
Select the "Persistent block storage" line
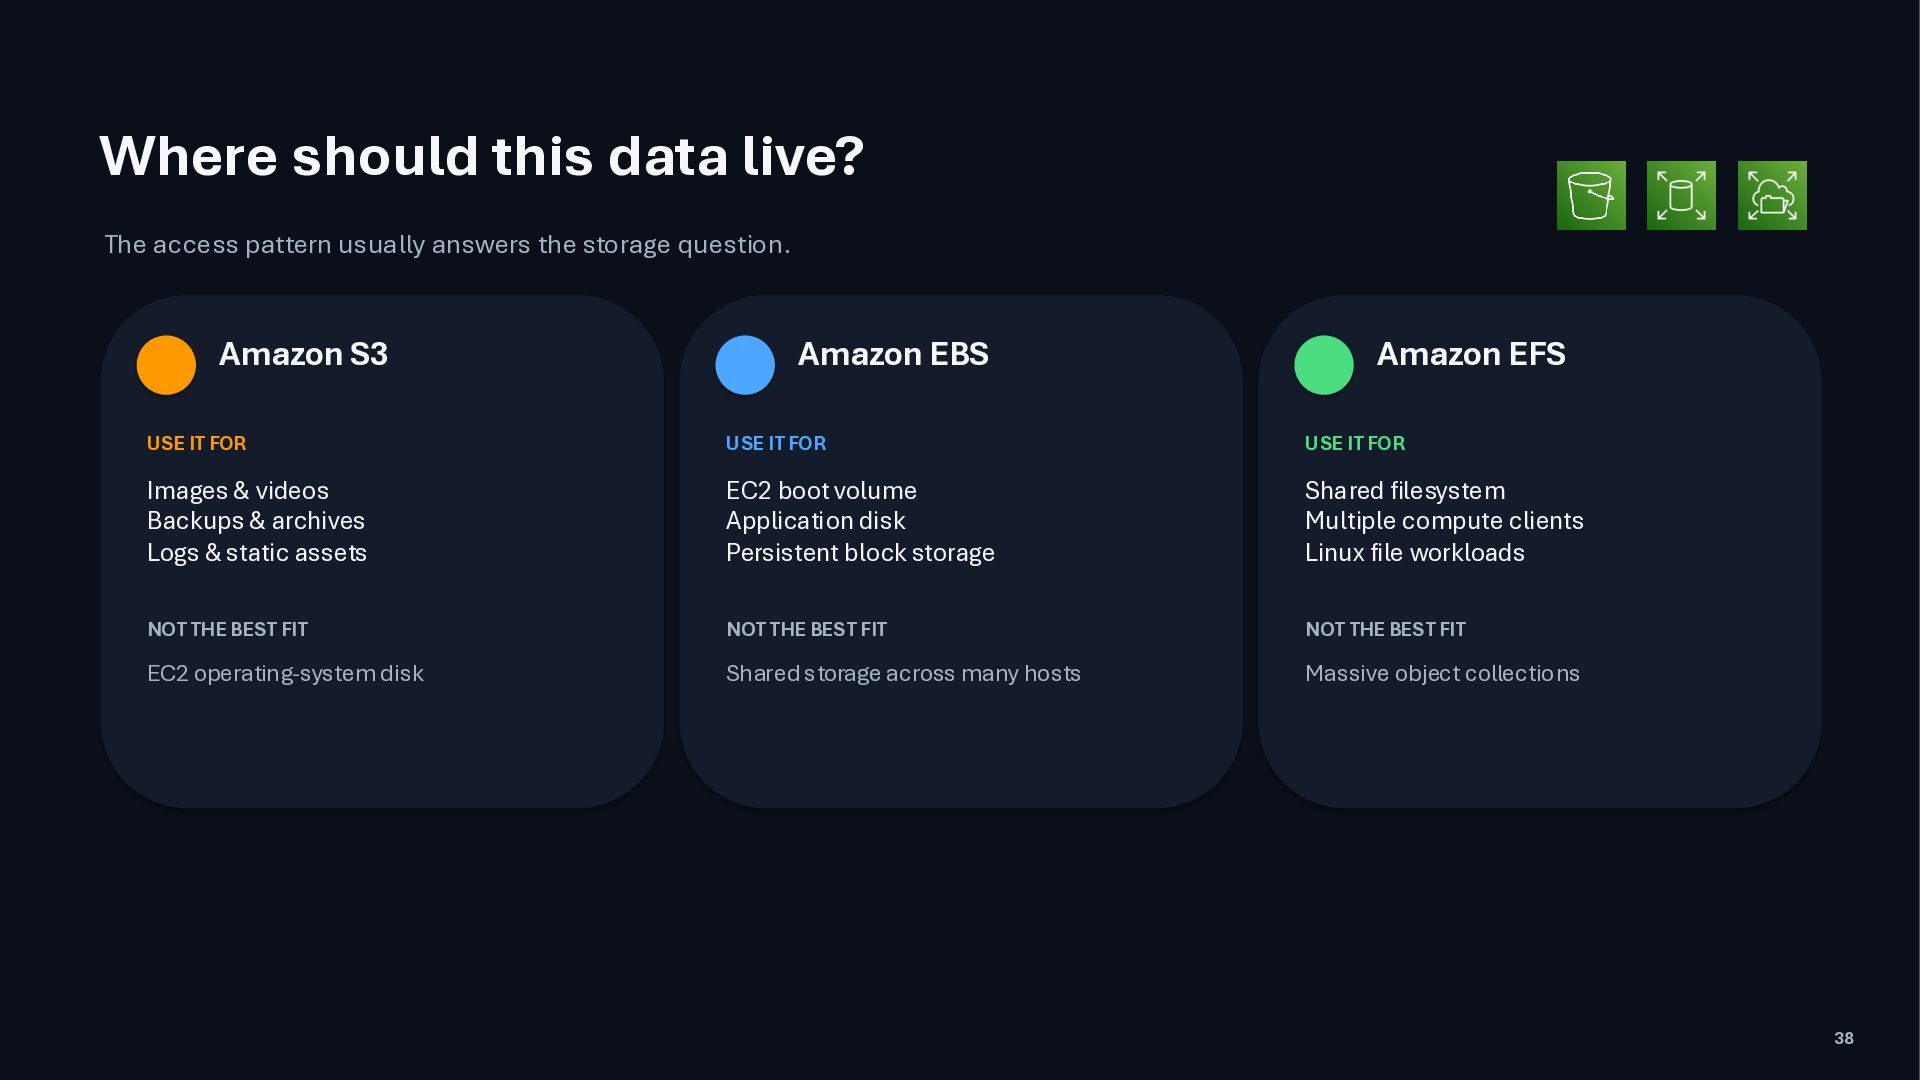860,553
